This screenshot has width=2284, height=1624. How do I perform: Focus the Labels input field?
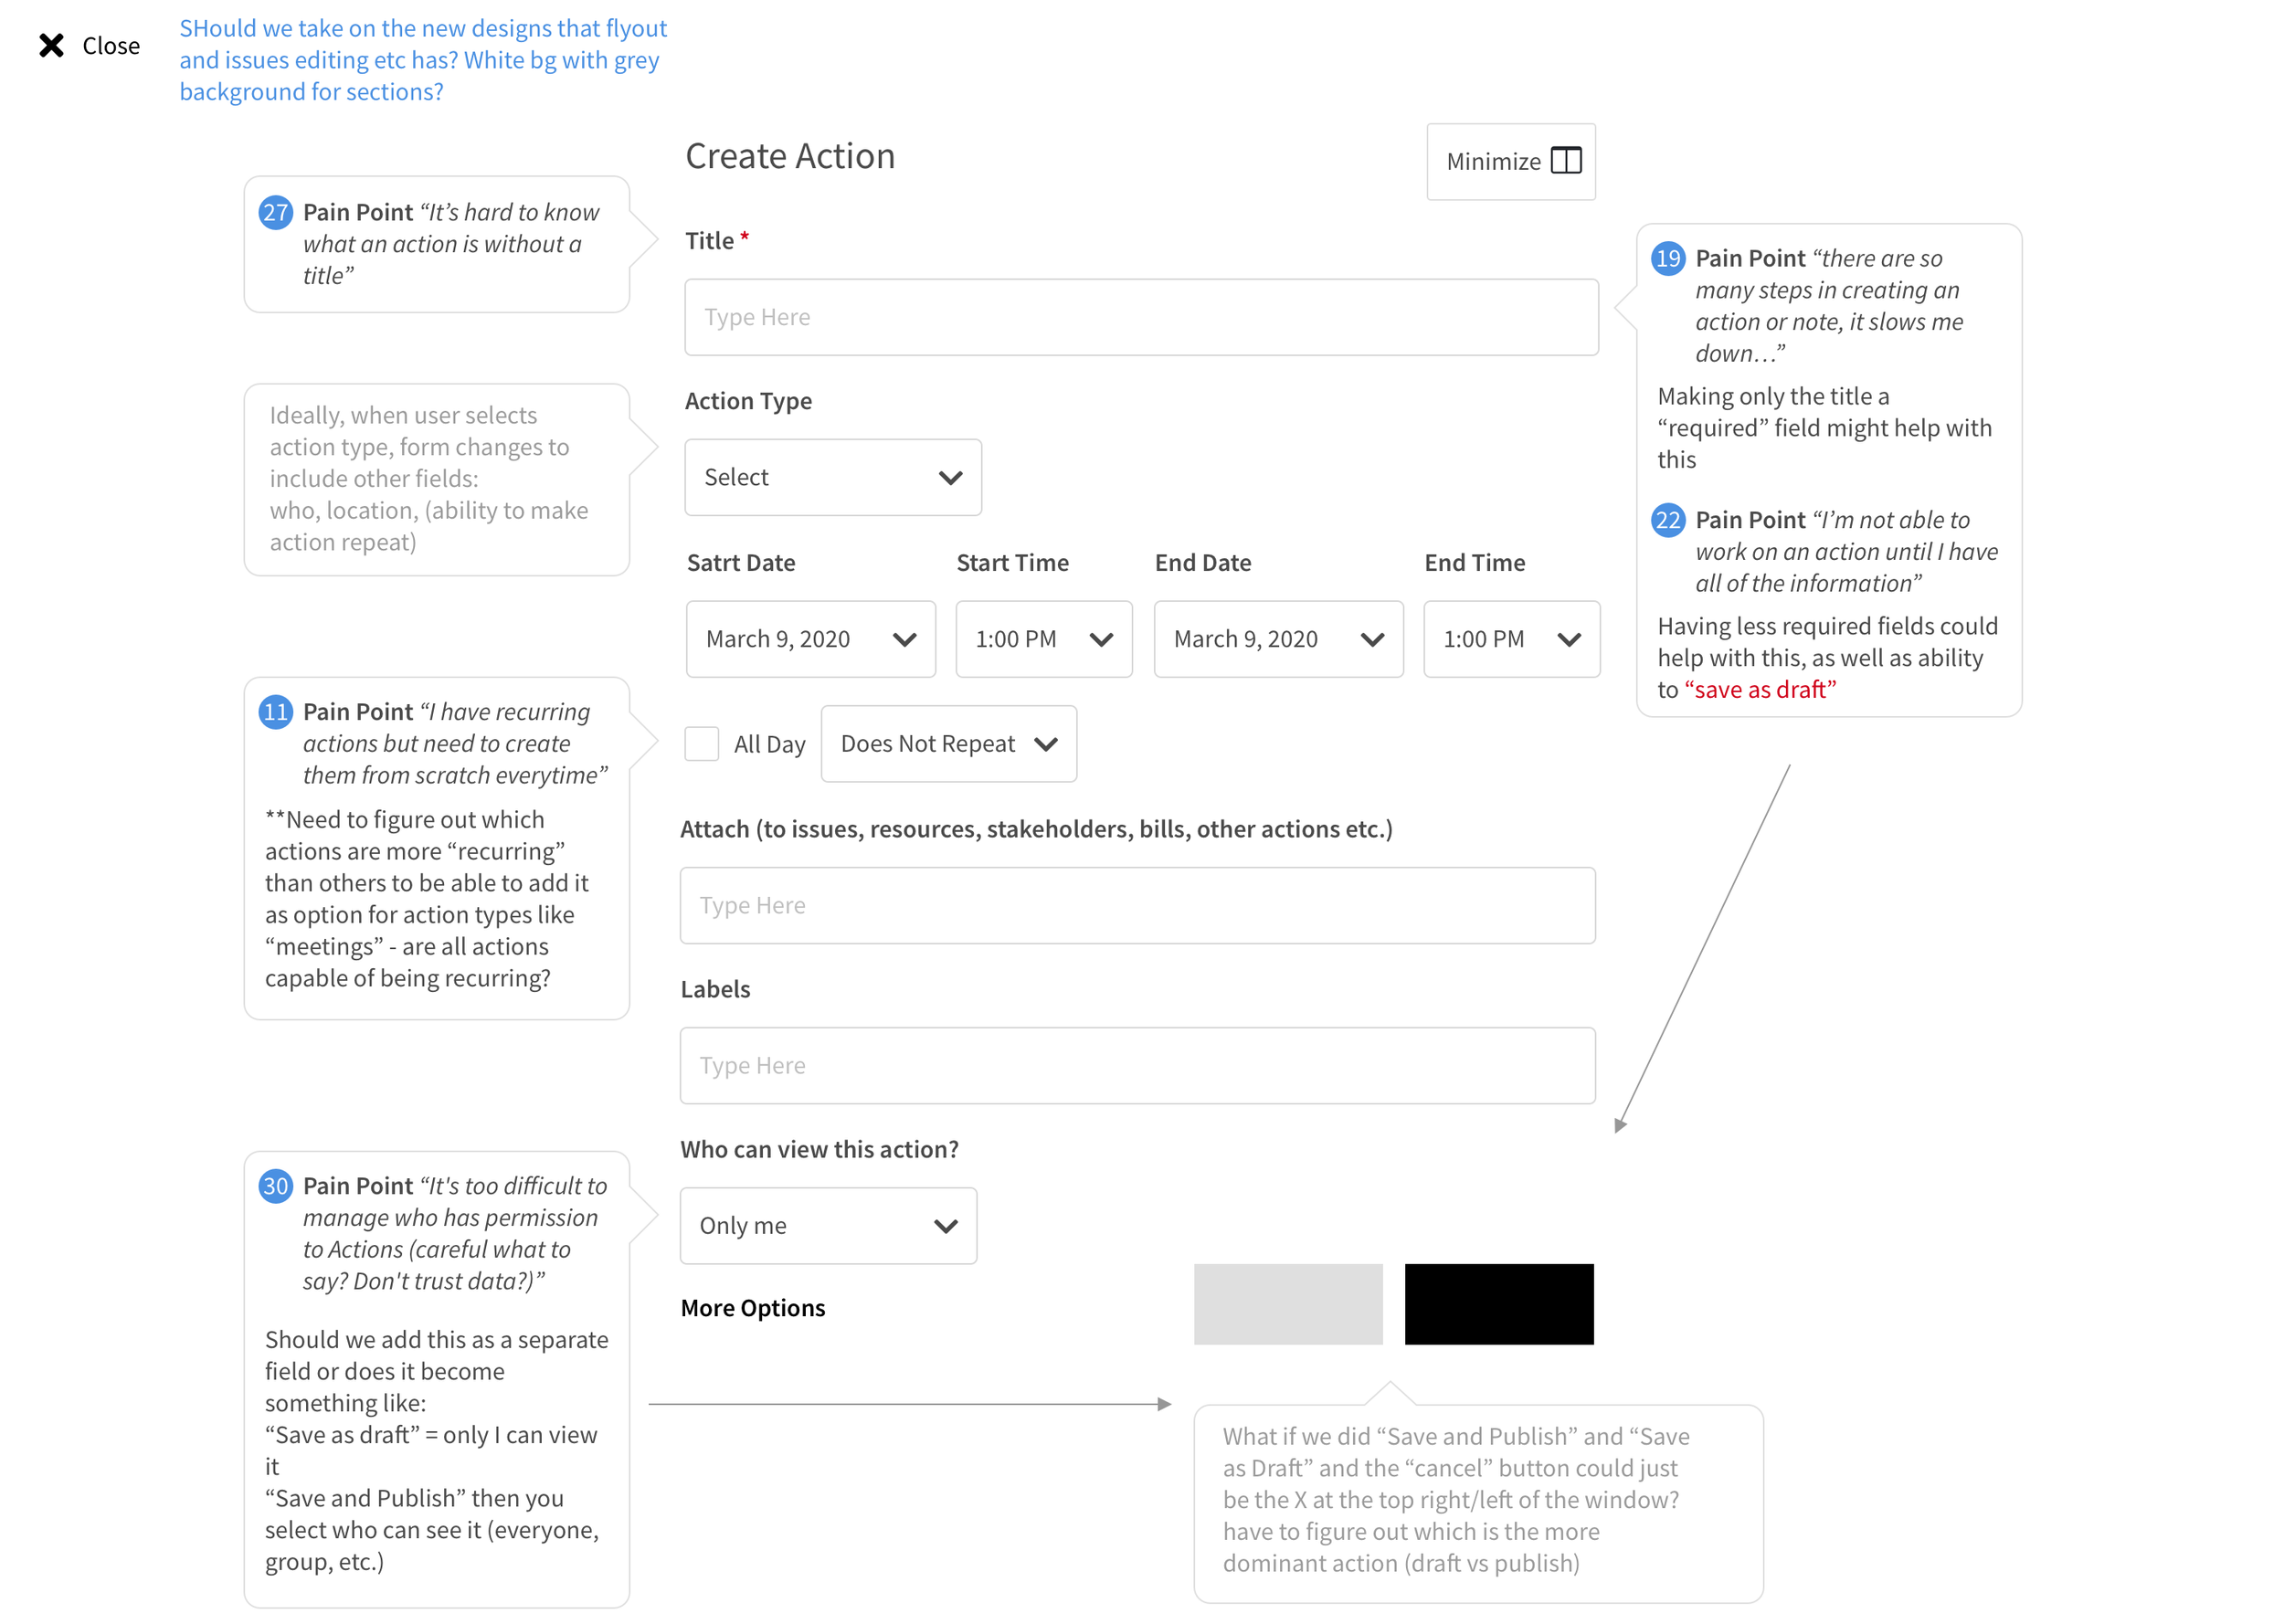coord(1137,1066)
